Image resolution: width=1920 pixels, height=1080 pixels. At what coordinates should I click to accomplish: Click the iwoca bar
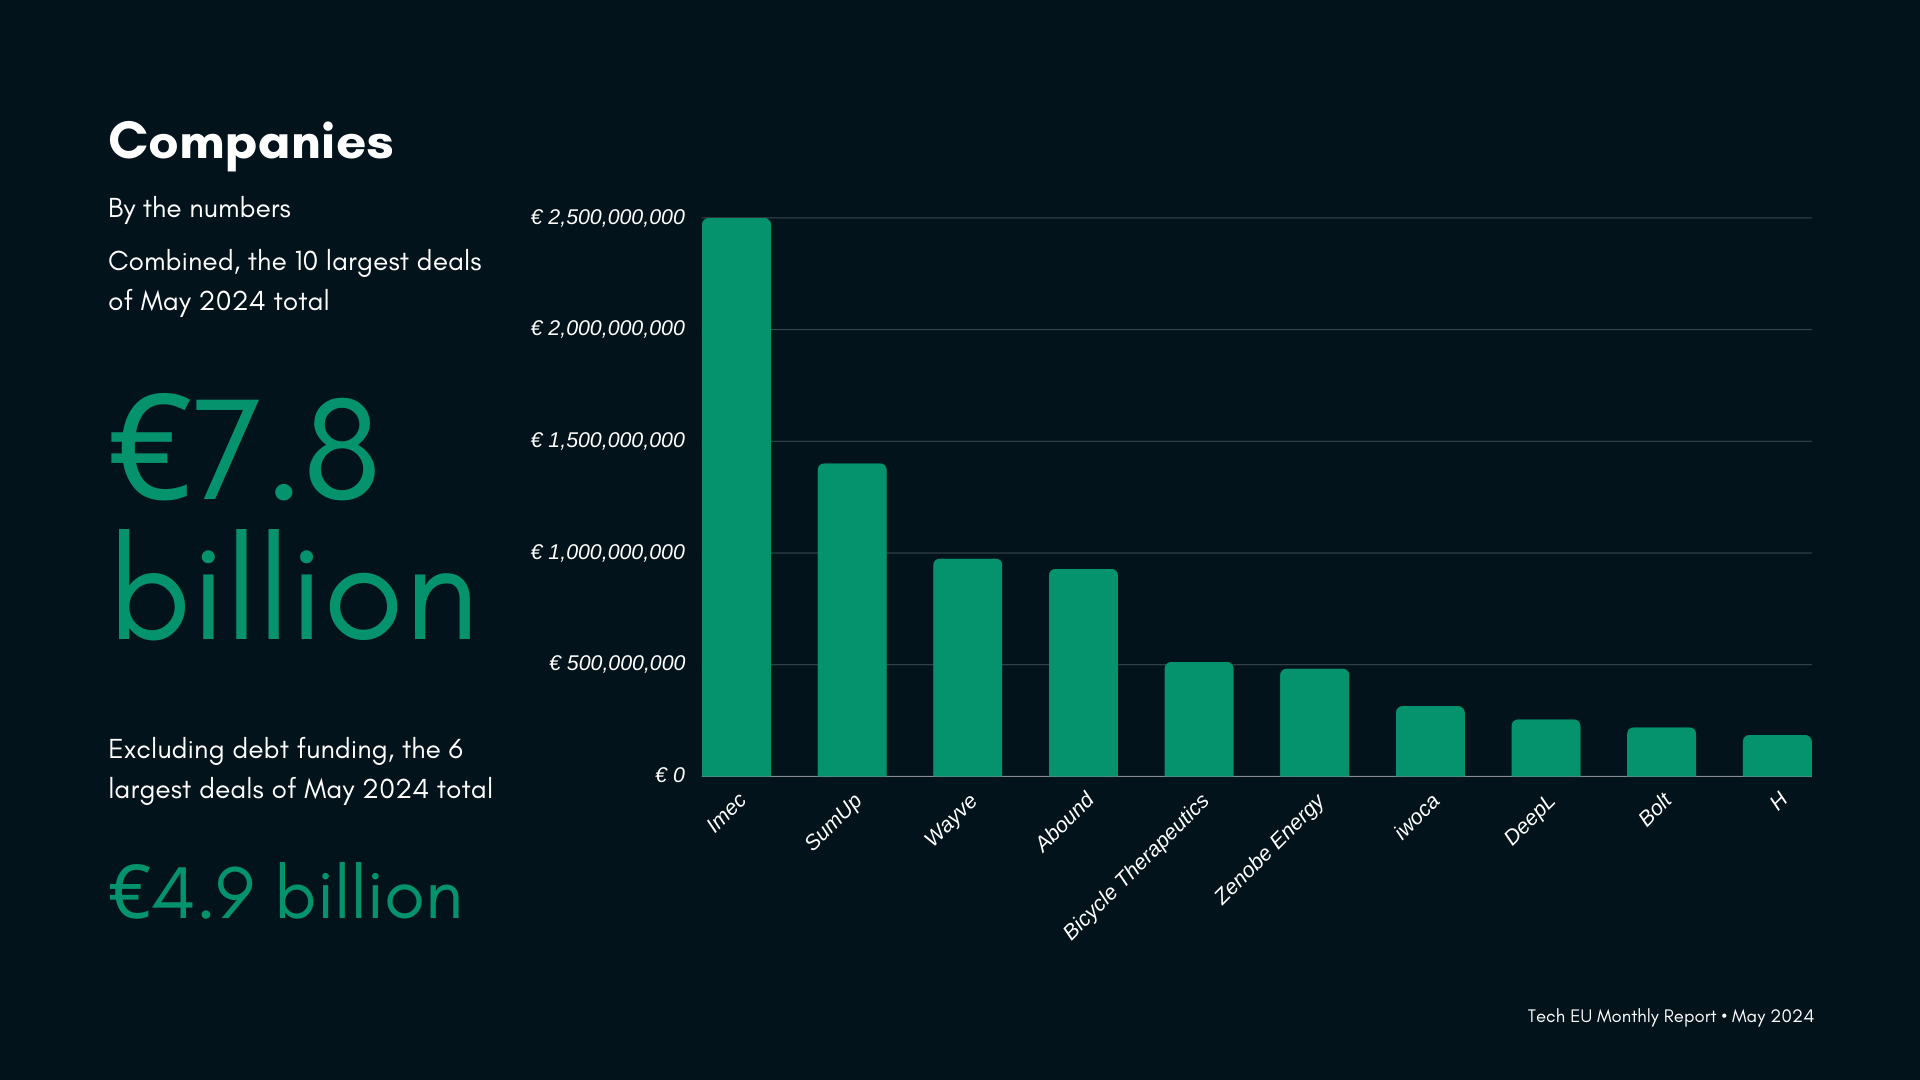(1430, 741)
